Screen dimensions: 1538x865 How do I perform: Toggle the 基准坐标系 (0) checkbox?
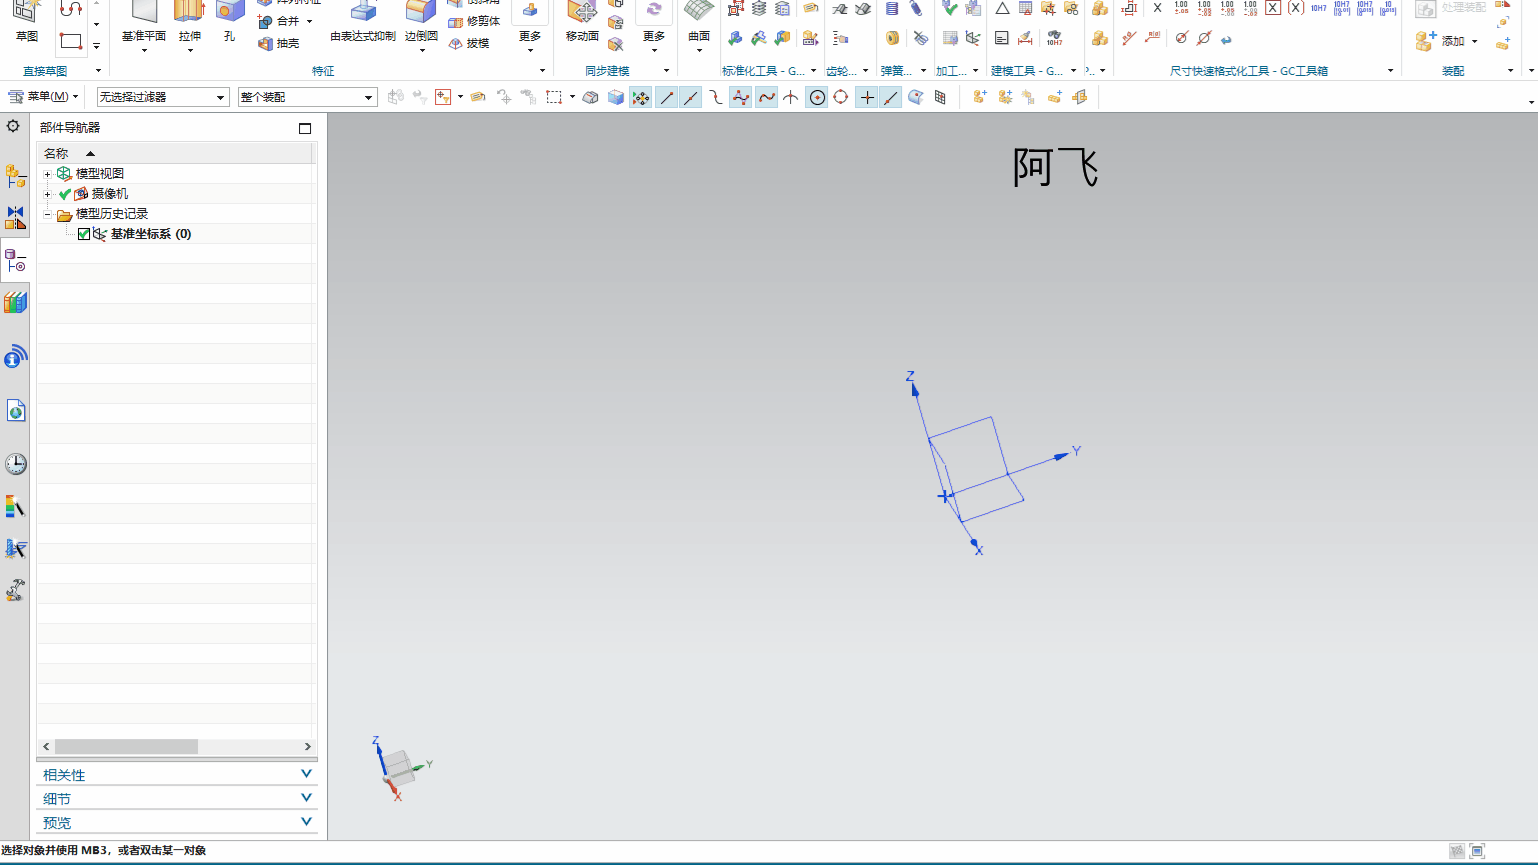(84, 233)
